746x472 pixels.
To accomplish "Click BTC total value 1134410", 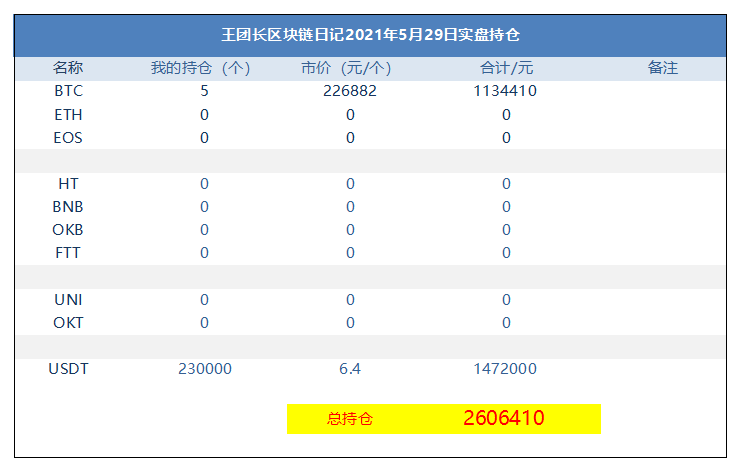I will point(505,91).
